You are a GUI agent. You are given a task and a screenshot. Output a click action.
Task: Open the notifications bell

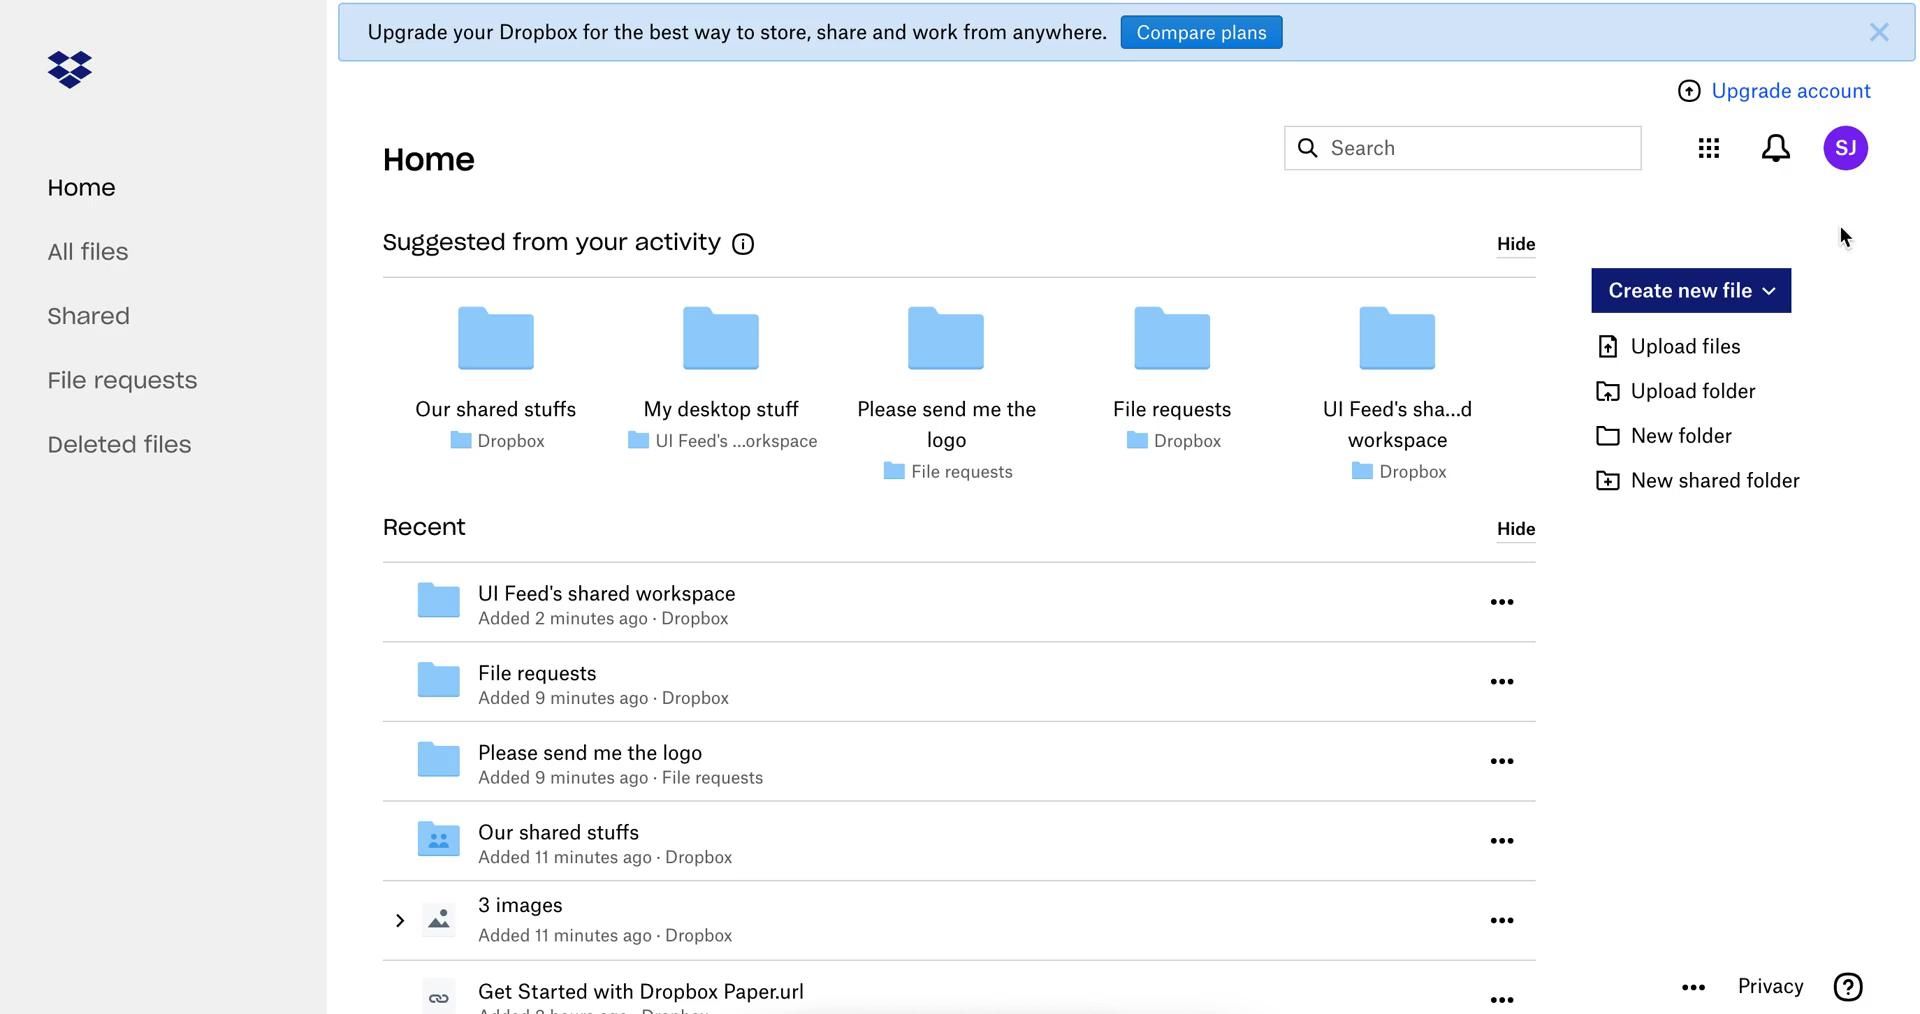tap(1775, 148)
